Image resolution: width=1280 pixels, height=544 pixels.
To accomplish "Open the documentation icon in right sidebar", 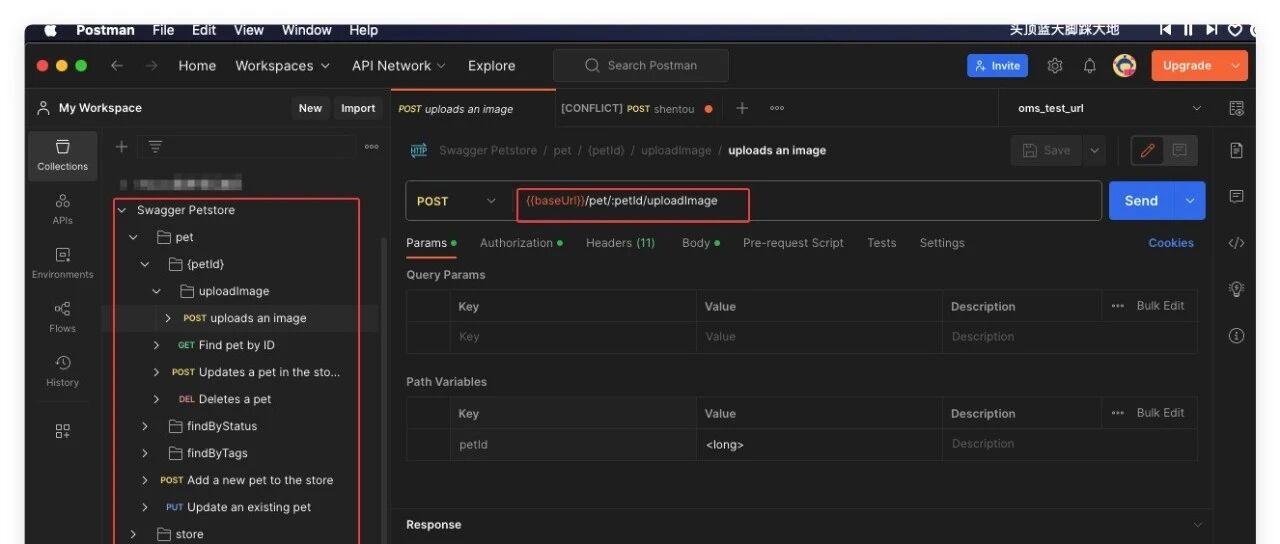I will (1237, 151).
